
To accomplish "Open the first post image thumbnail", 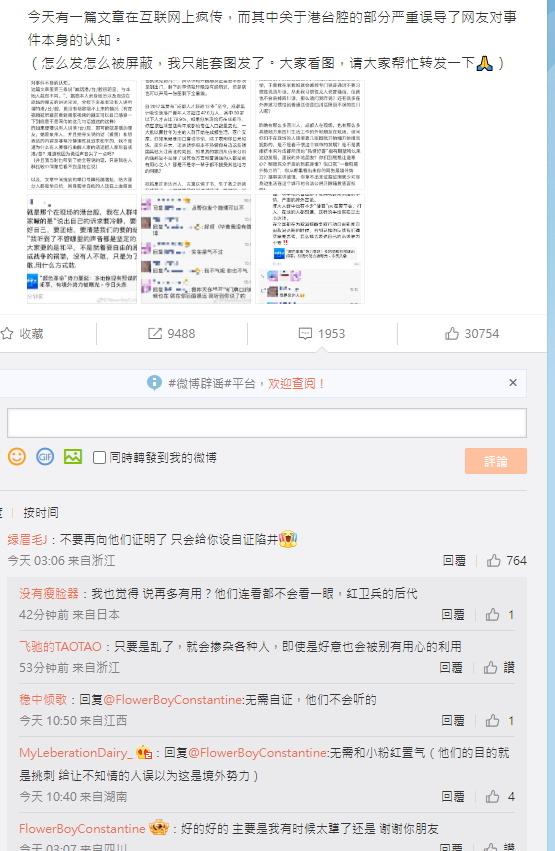I will tap(82, 135).
